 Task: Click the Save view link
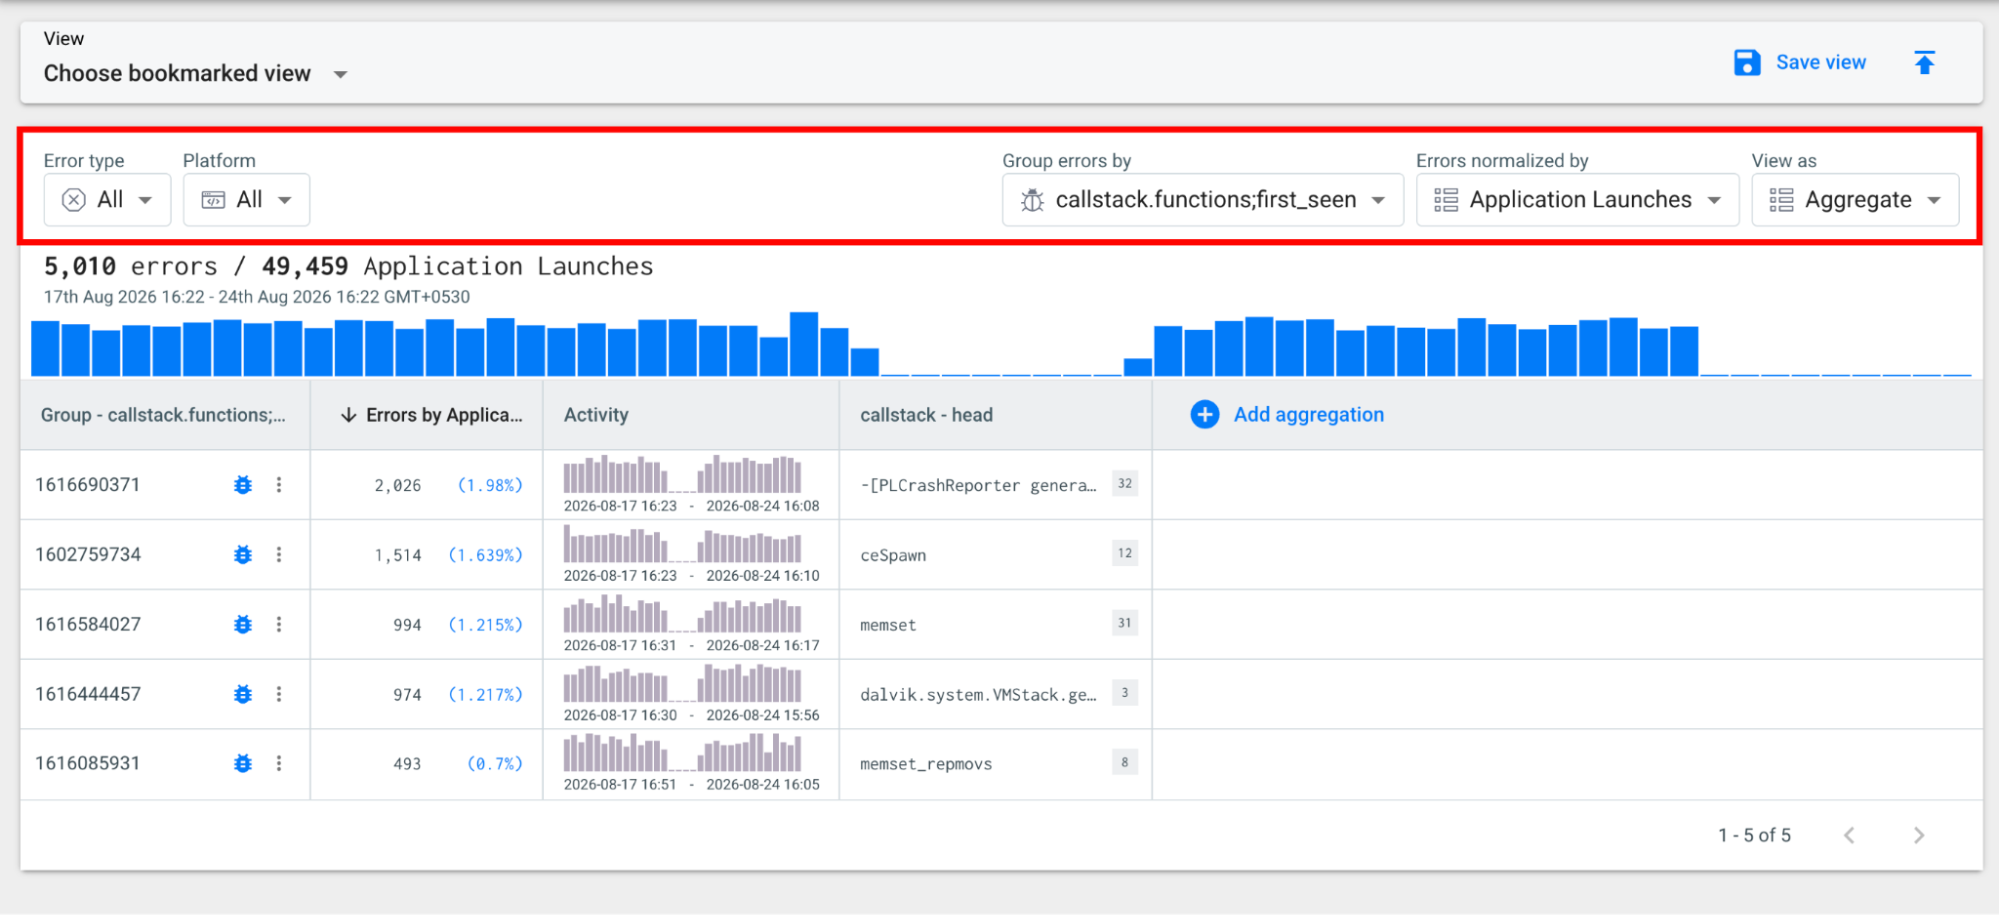click(x=1821, y=63)
